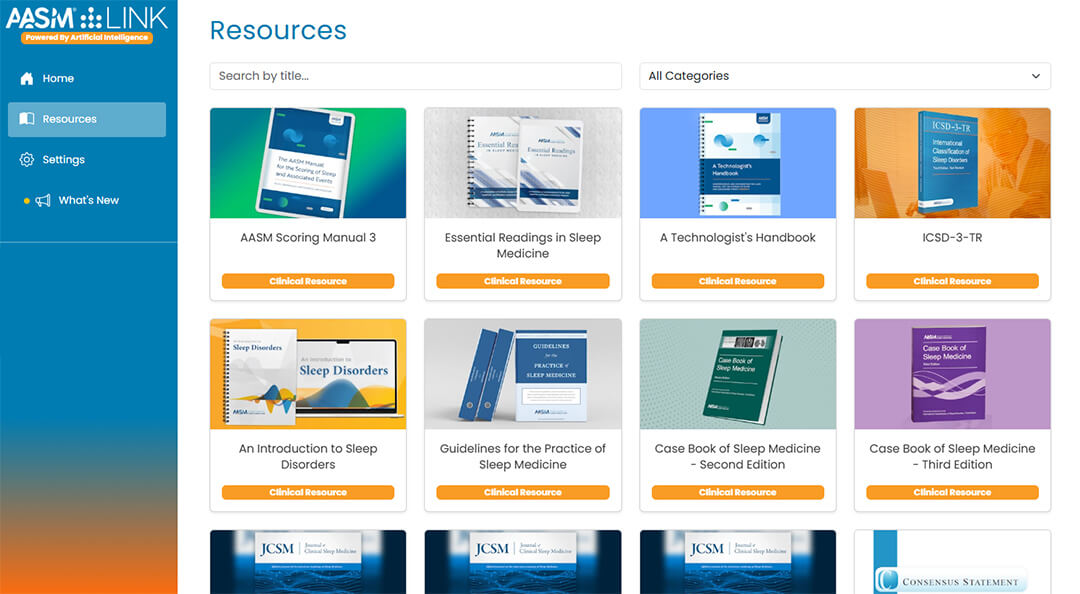
Task: Click the Resources book icon
Action: point(27,119)
